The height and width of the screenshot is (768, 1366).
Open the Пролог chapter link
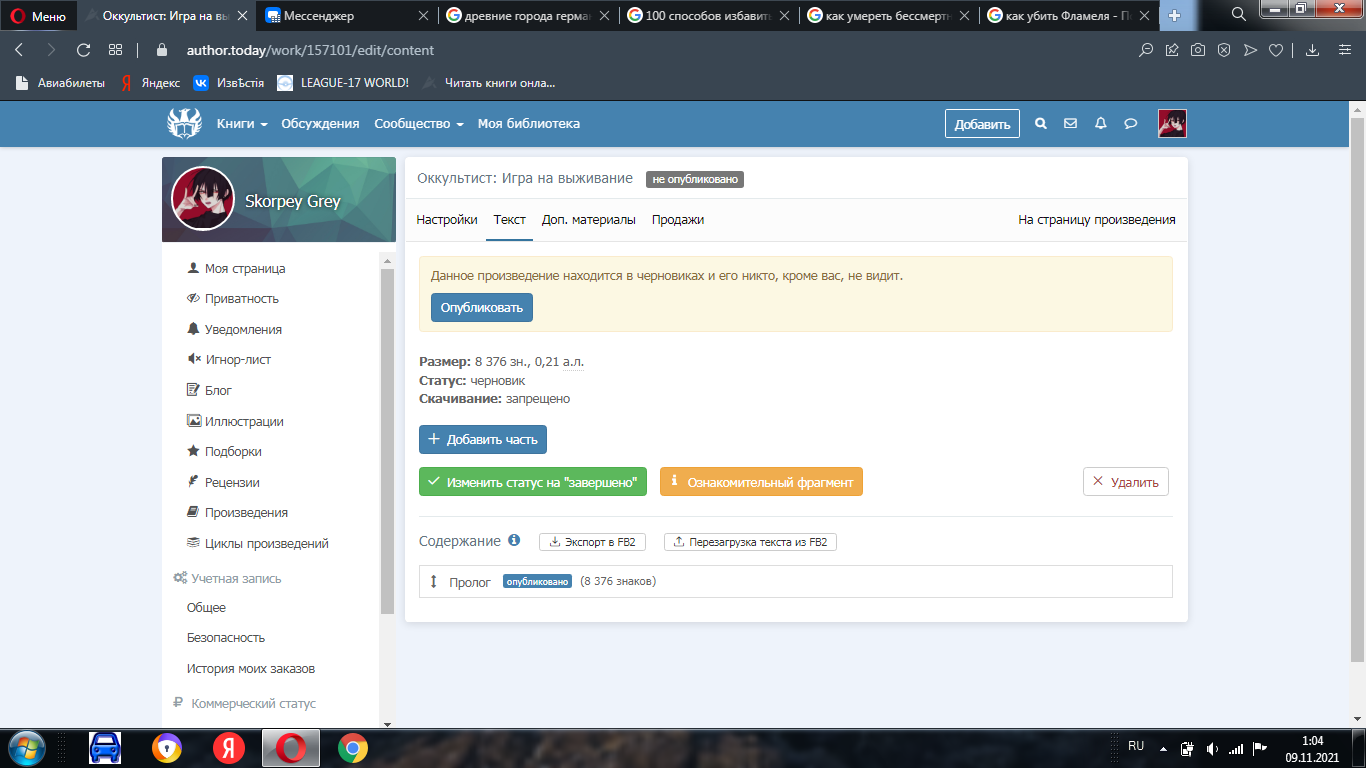click(470, 582)
